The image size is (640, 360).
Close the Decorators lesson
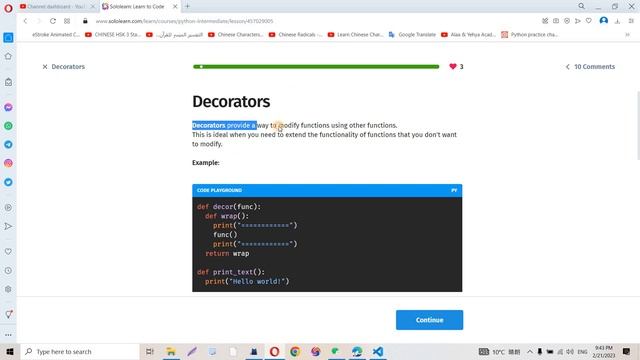[45, 67]
